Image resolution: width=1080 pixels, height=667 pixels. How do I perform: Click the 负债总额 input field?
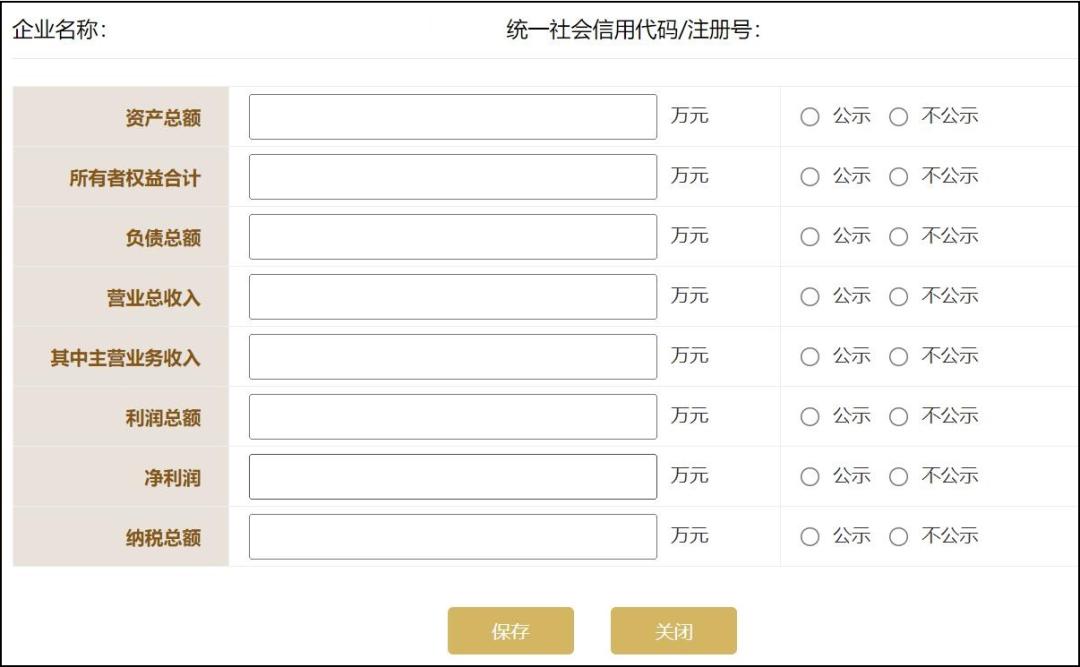click(452, 236)
